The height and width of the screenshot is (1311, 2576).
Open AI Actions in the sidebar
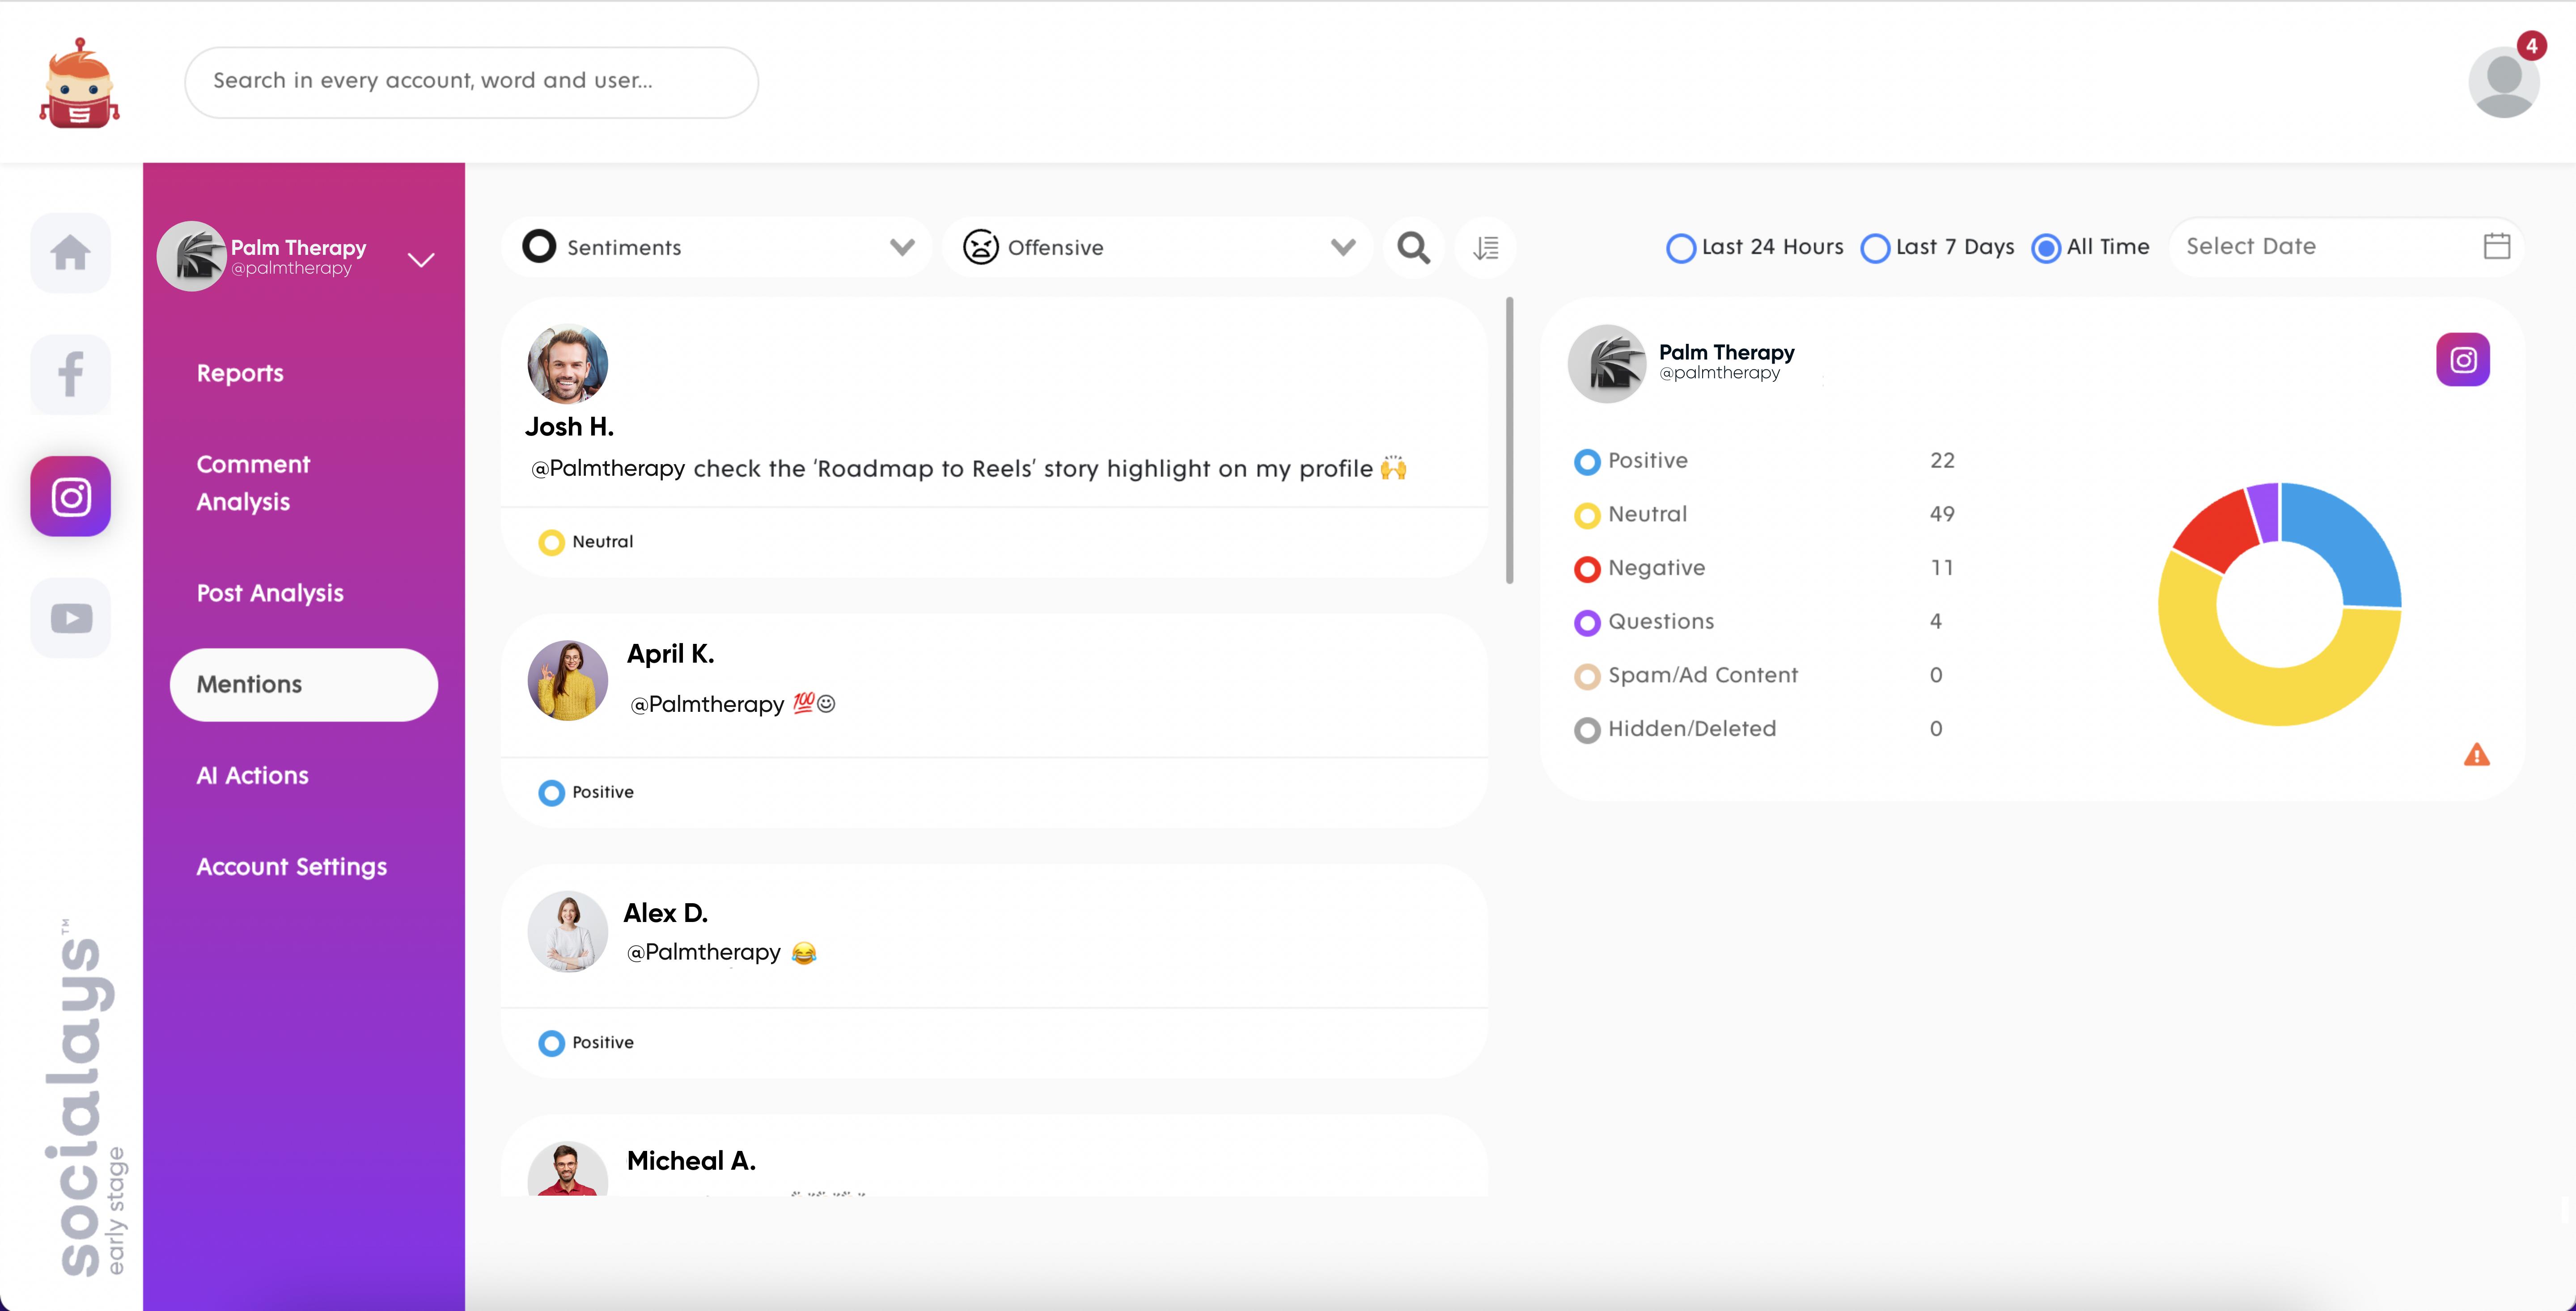coord(252,776)
